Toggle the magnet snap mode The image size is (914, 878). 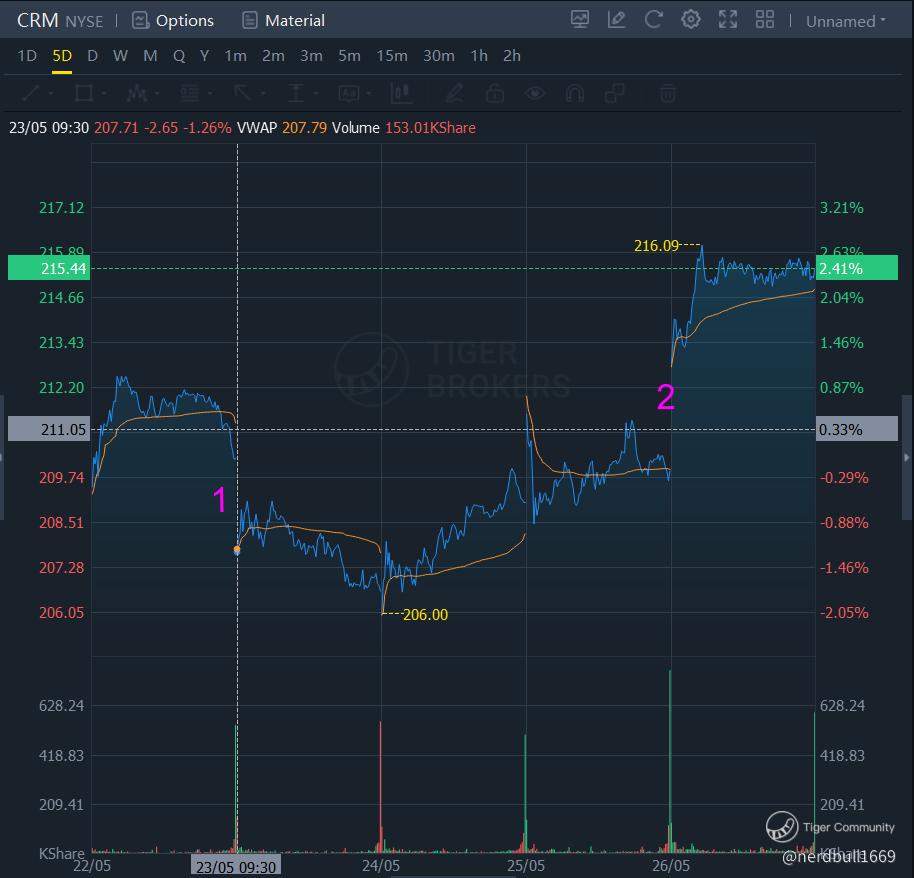tap(575, 93)
